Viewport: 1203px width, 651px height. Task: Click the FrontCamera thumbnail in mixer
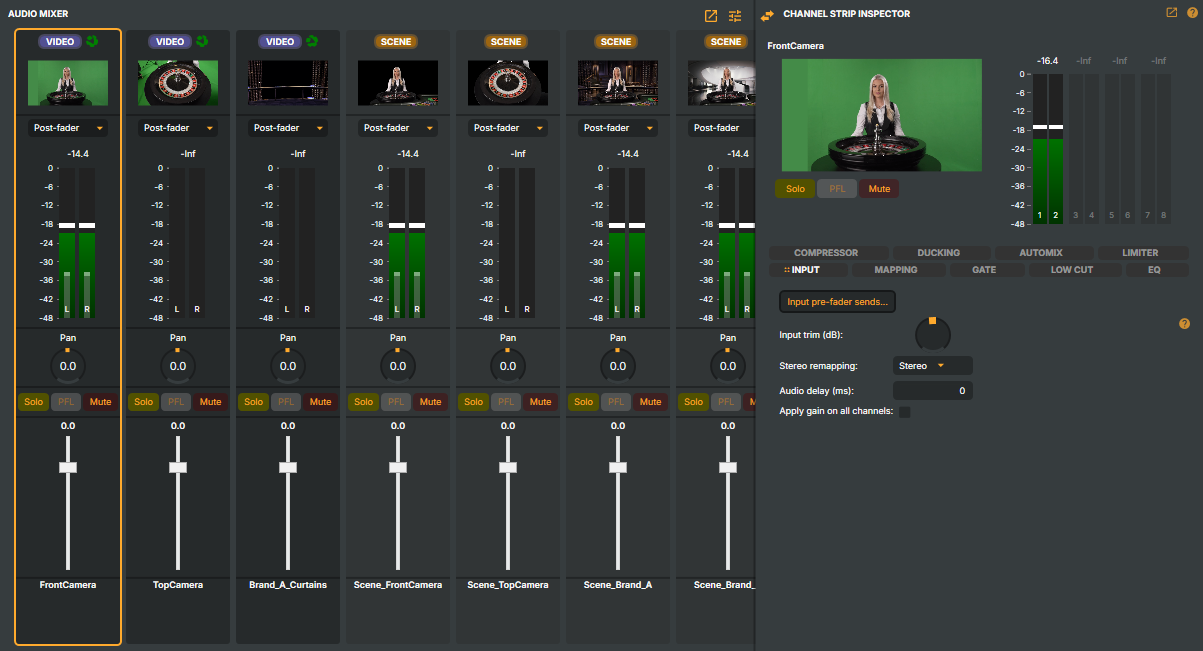68,83
